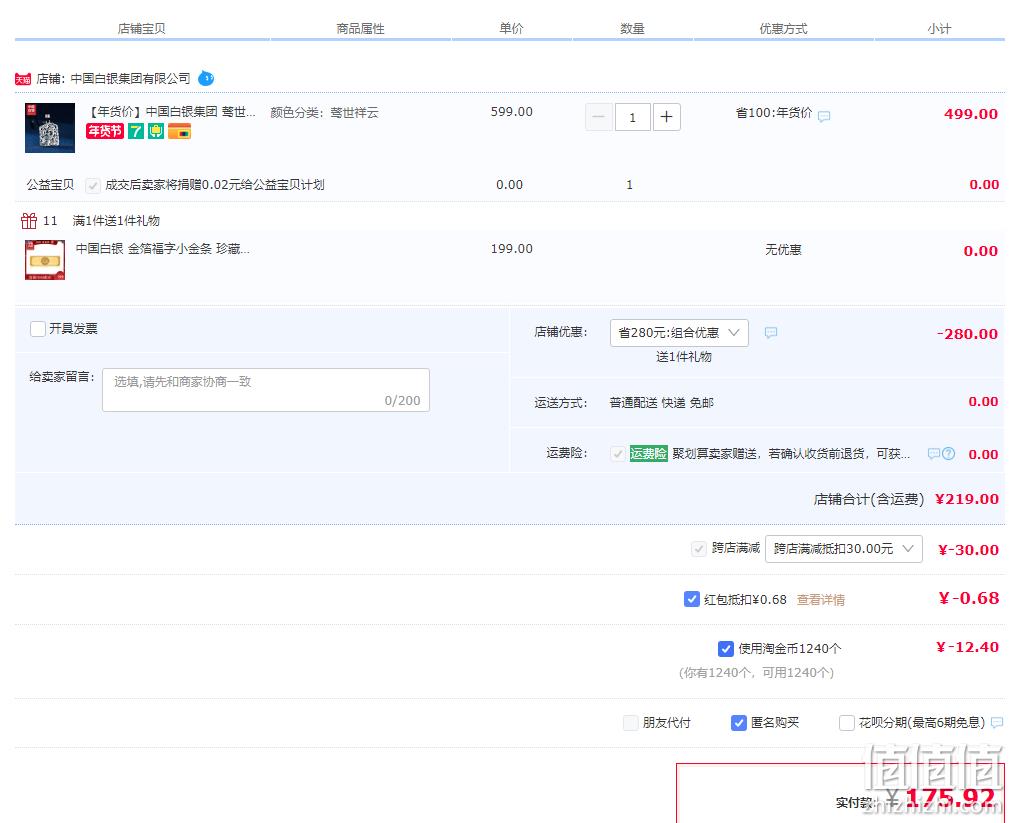Open the note icon beside the 店铺优惠 dropdown
The width and height of the screenshot is (1012, 823).
pos(771,332)
